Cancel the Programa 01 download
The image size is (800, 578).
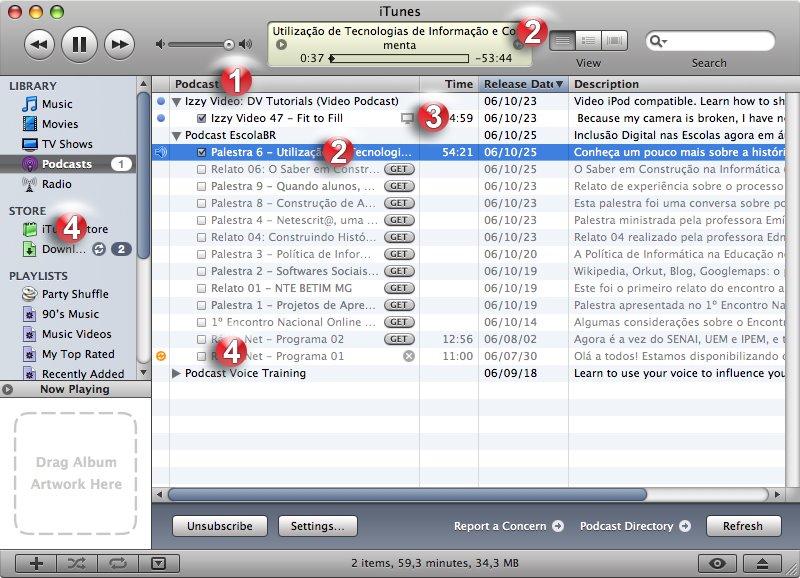[x=409, y=356]
